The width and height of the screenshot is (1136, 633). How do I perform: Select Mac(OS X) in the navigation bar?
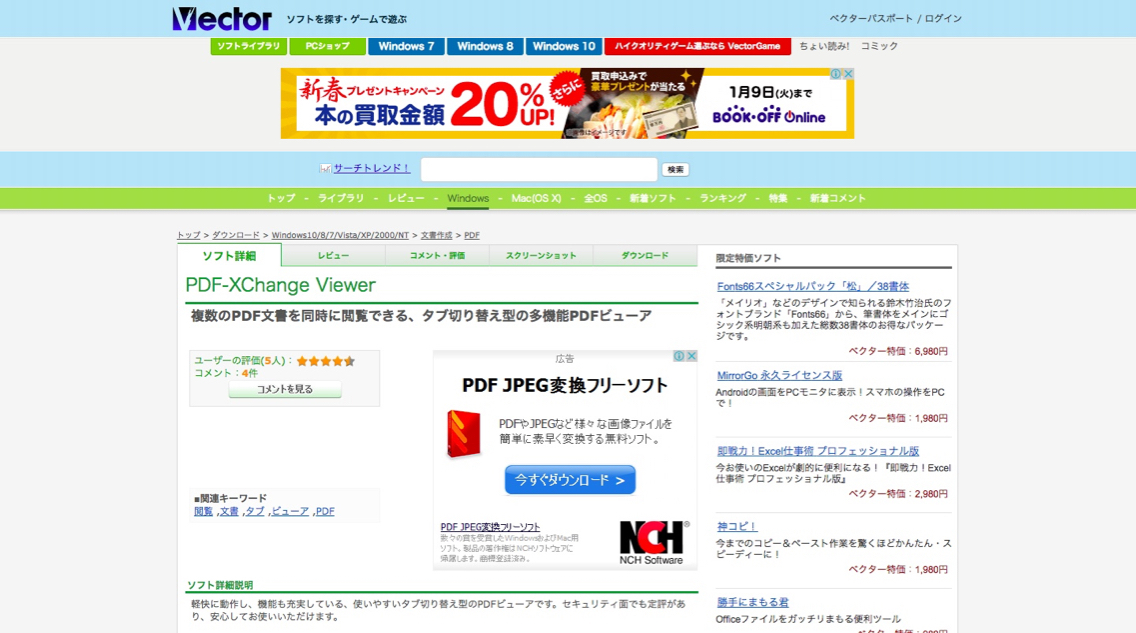click(x=536, y=198)
